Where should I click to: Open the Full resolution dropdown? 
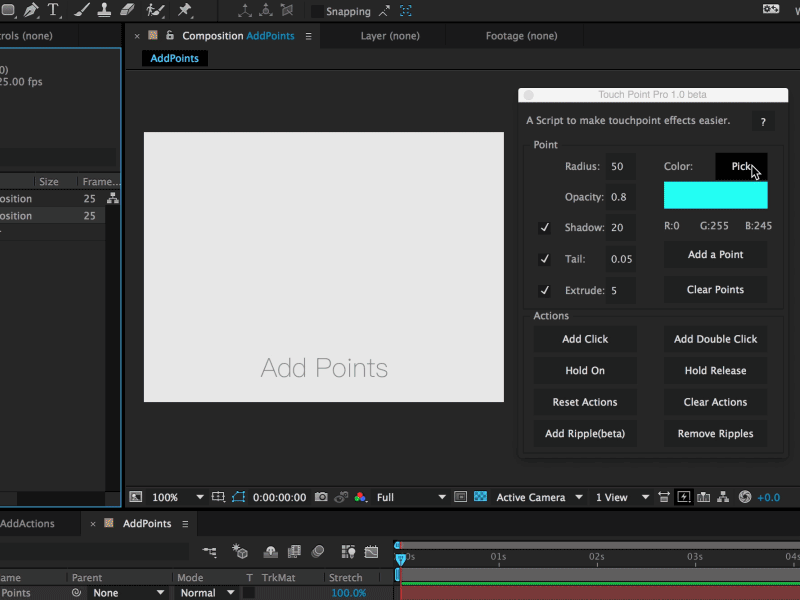[411, 497]
